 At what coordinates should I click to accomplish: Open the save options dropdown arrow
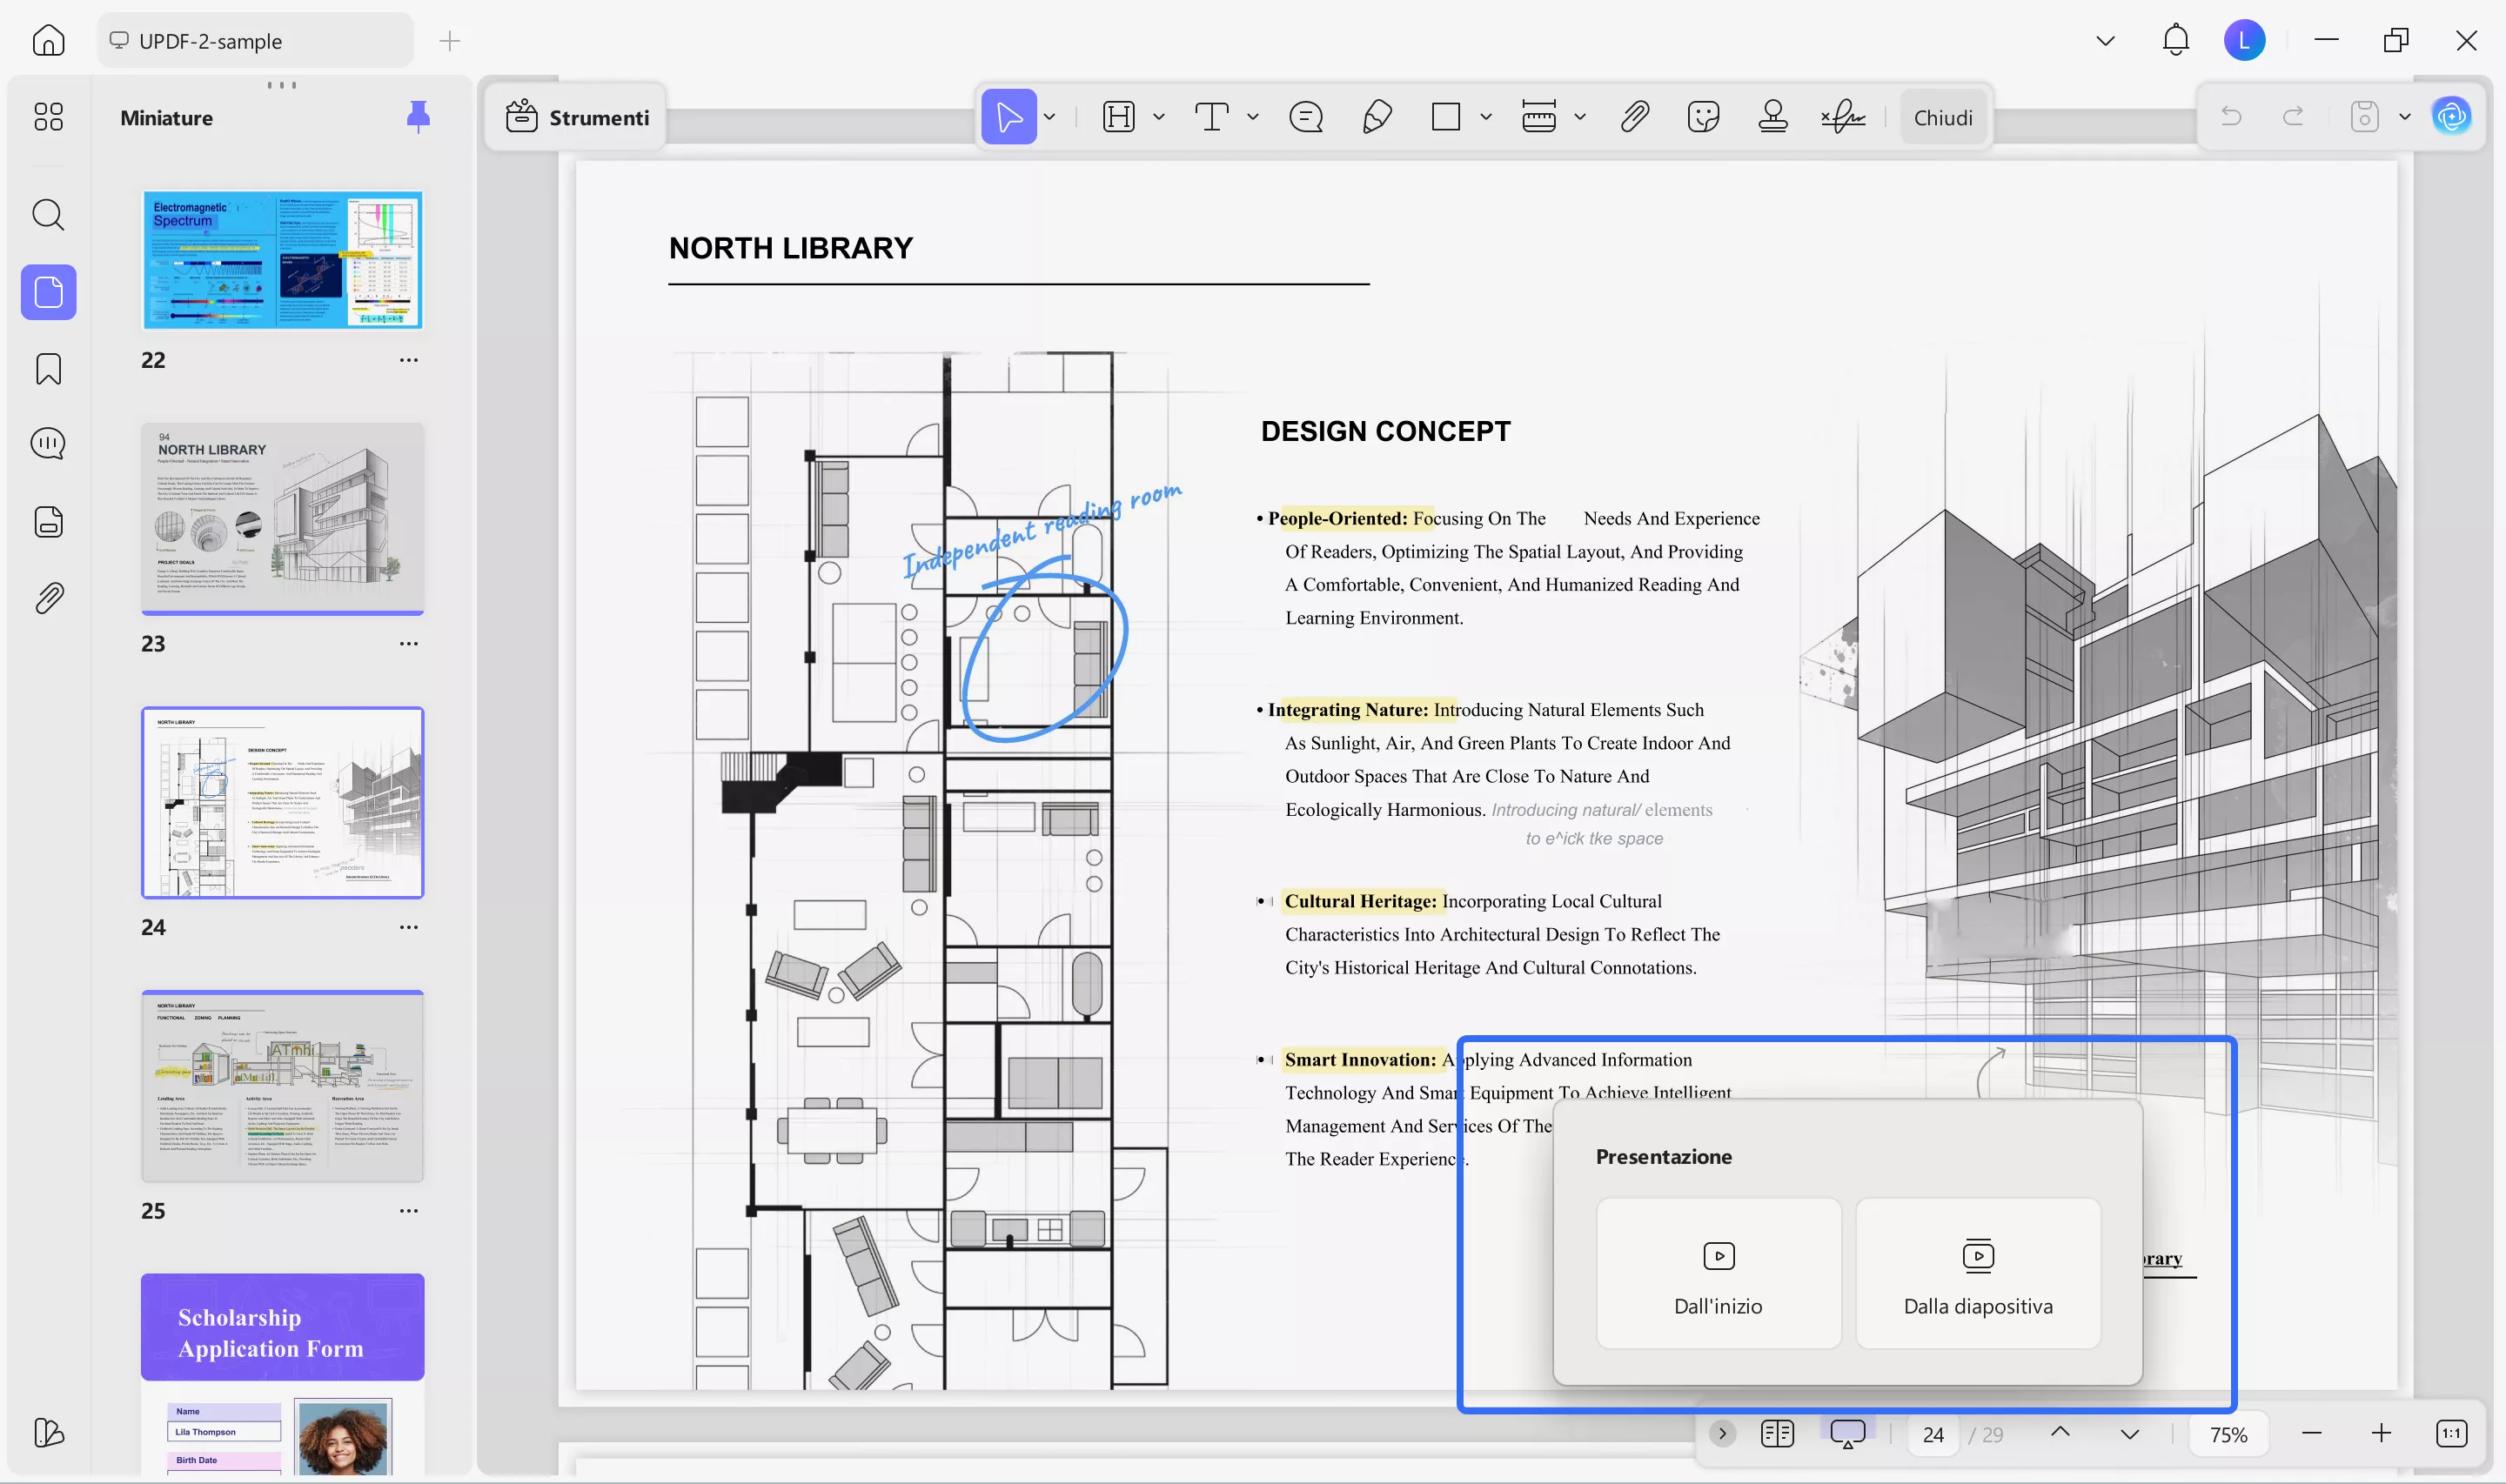(2404, 117)
